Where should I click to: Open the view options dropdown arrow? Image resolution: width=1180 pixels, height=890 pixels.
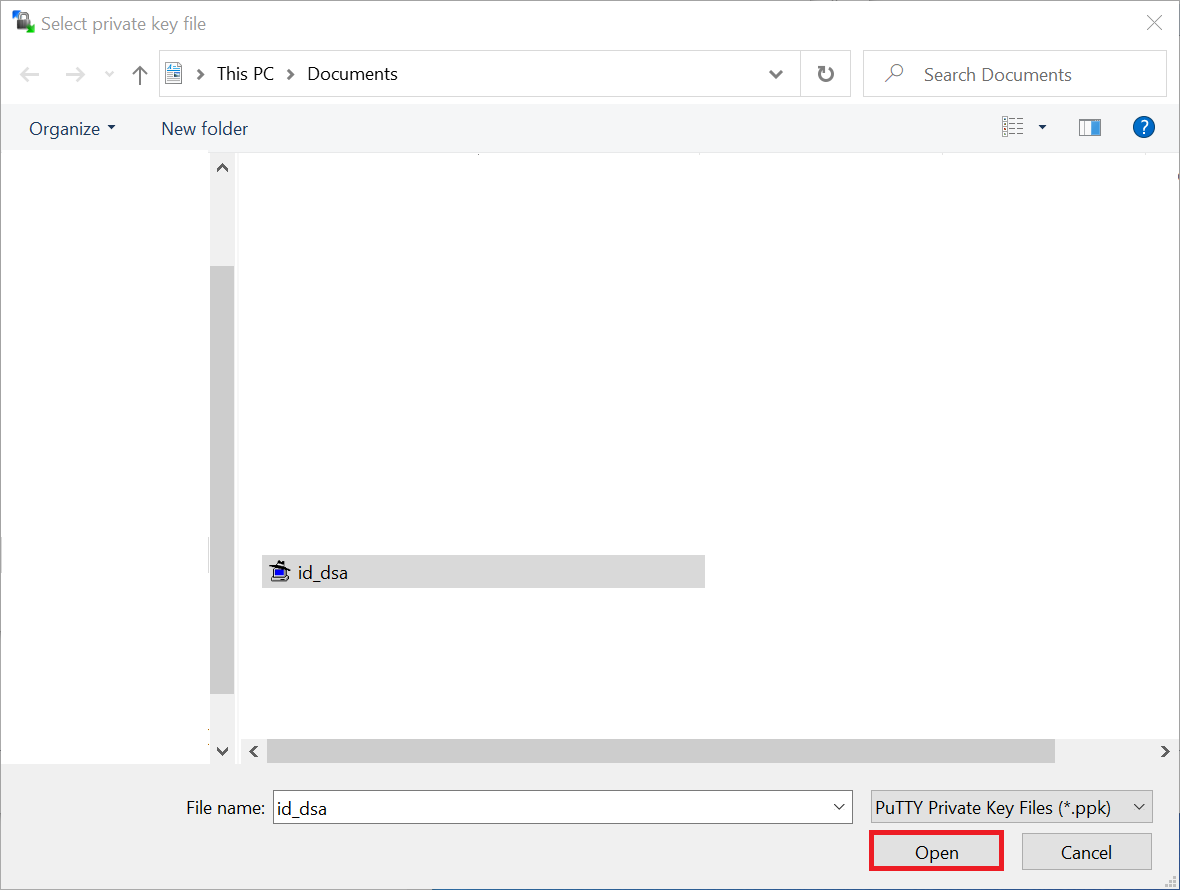coord(1042,128)
